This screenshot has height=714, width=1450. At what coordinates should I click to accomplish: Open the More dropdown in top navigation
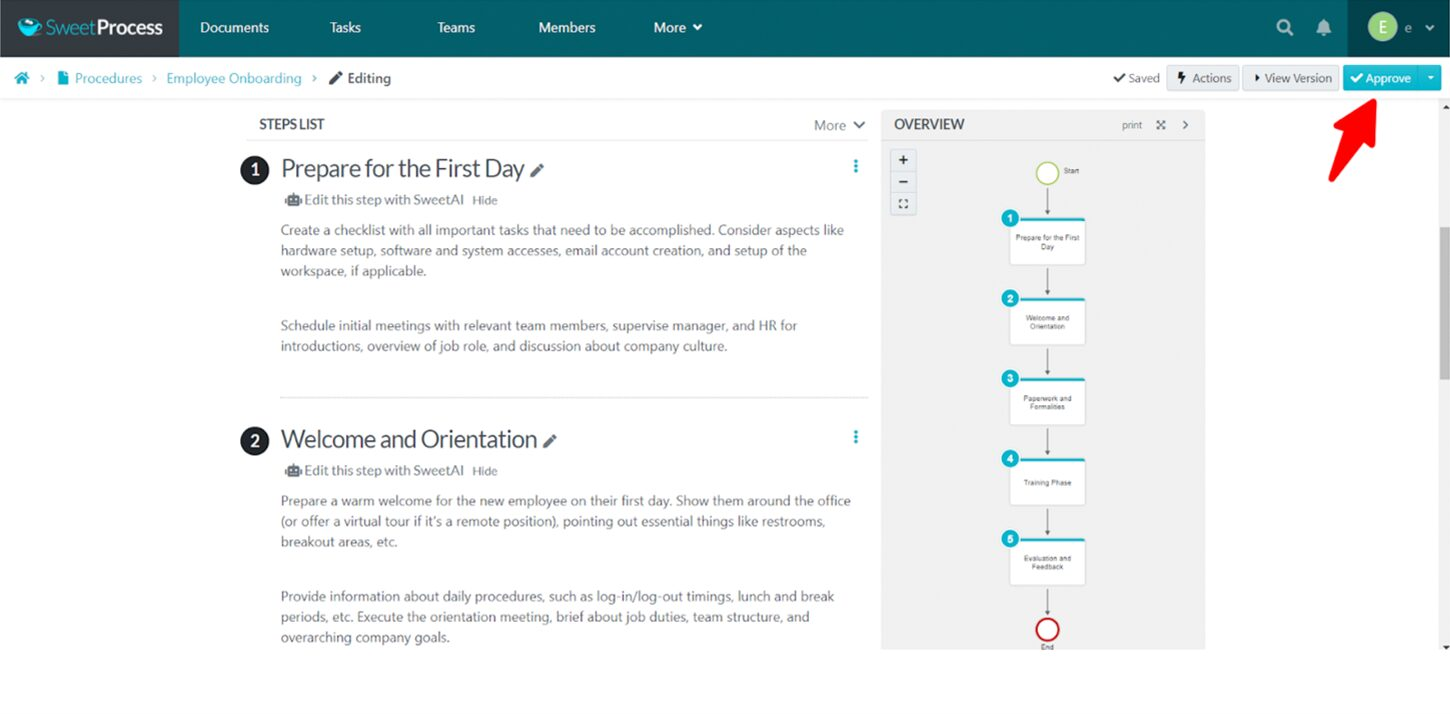(x=678, y=28)
